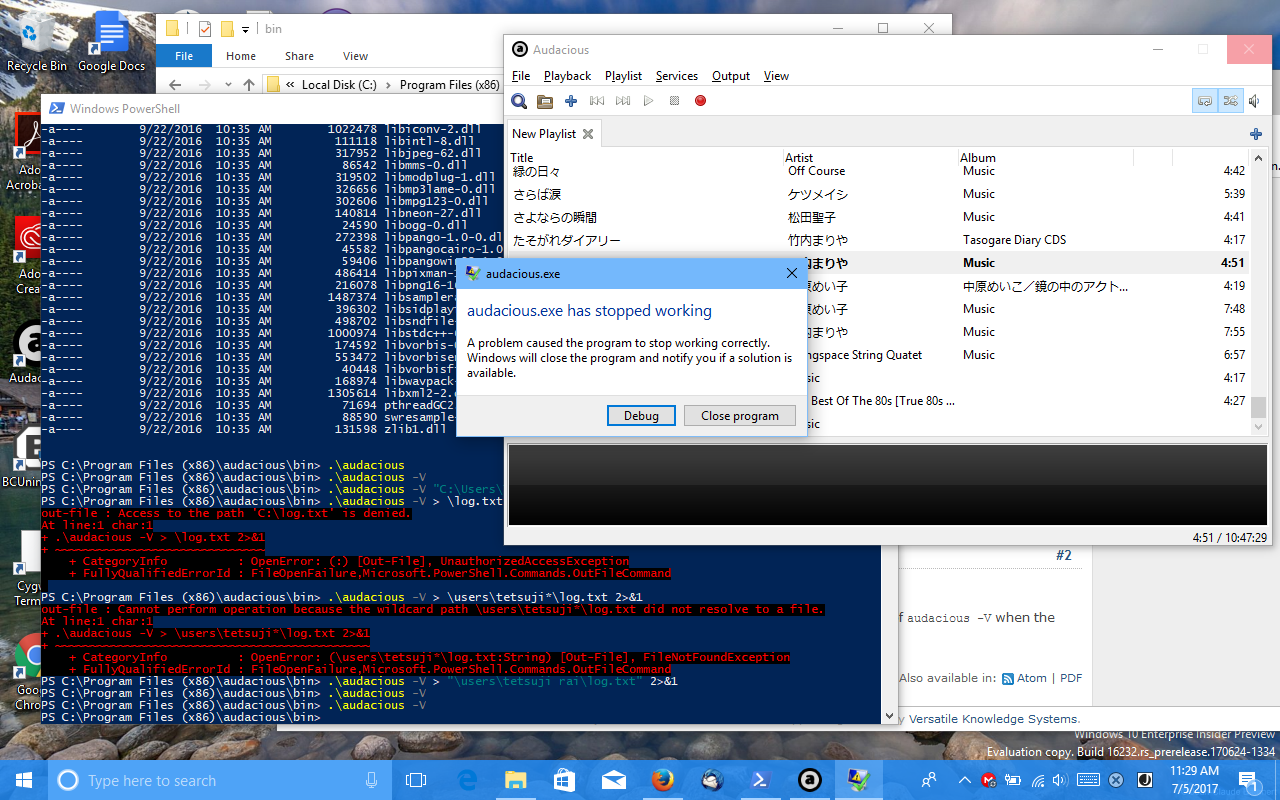1280x800 pixels.
Task: Open the Microsoft Store taskbar icon
Action: coord(564,780)
